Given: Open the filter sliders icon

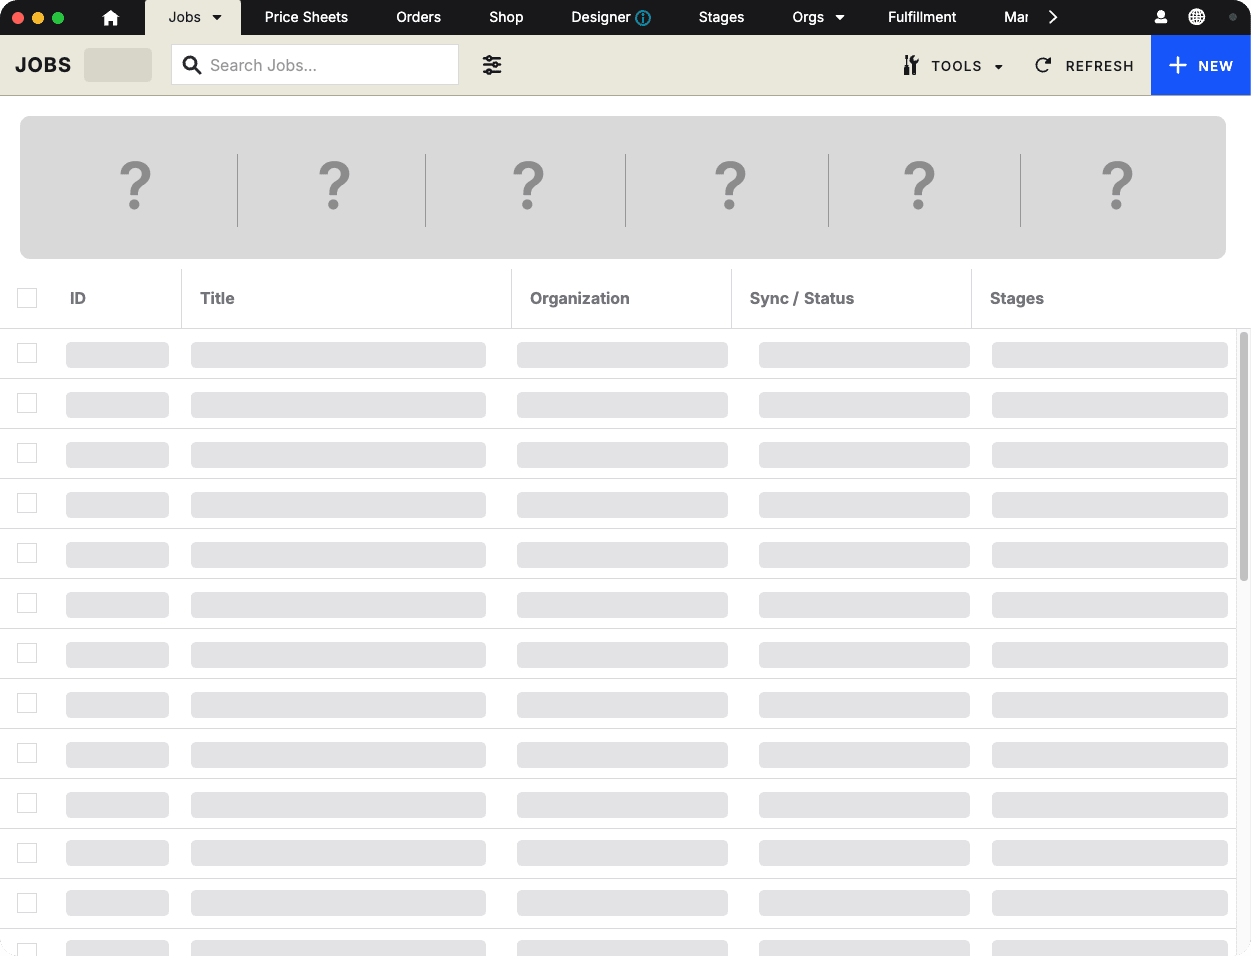Looking at the screenshot, I should point(492,65).
